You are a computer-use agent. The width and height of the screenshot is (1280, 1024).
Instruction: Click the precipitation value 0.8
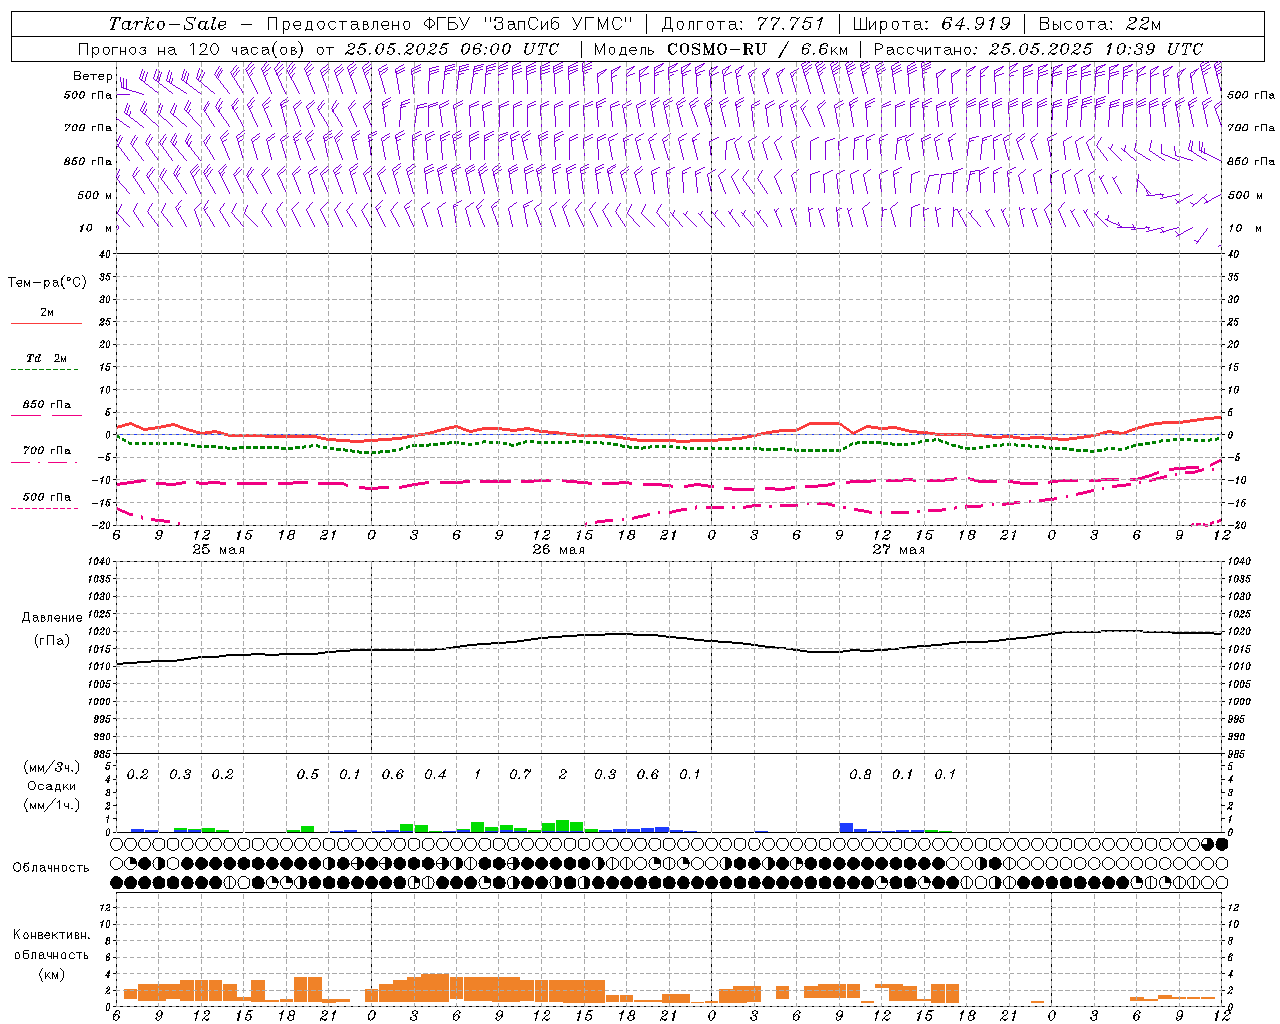[x=860, y=774]
